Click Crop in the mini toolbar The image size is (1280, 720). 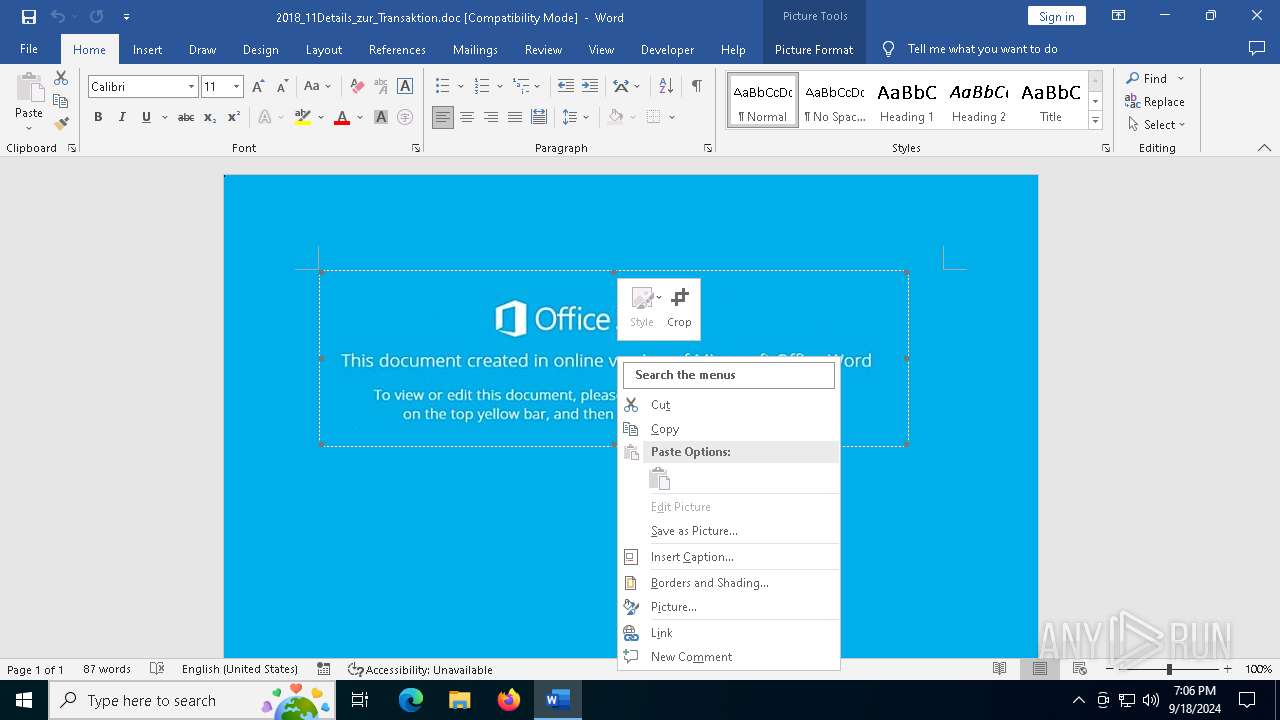(x=679, y=308)
